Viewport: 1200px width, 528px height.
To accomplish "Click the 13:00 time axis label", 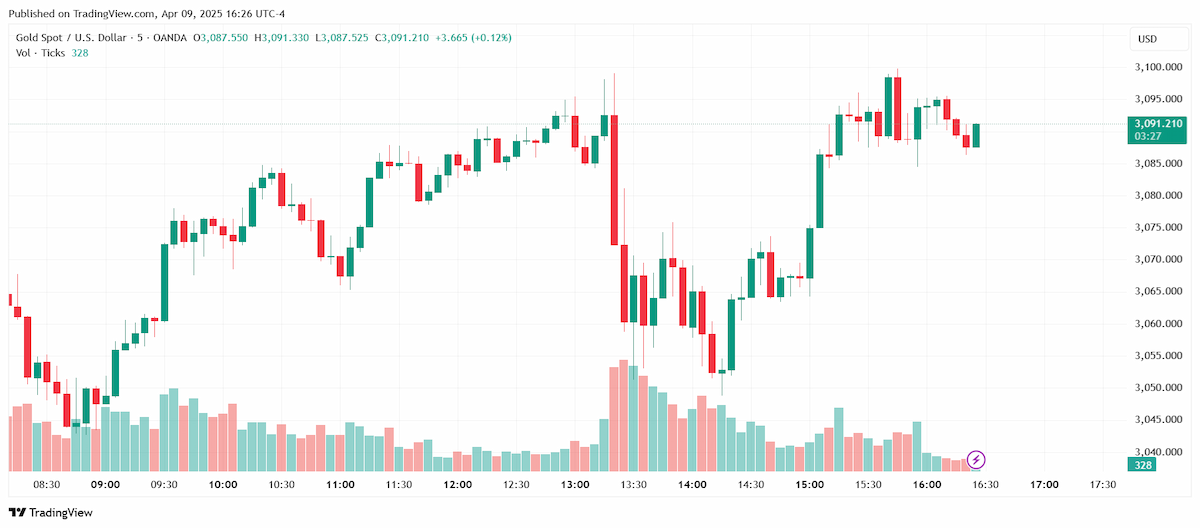I will [575, 484].
